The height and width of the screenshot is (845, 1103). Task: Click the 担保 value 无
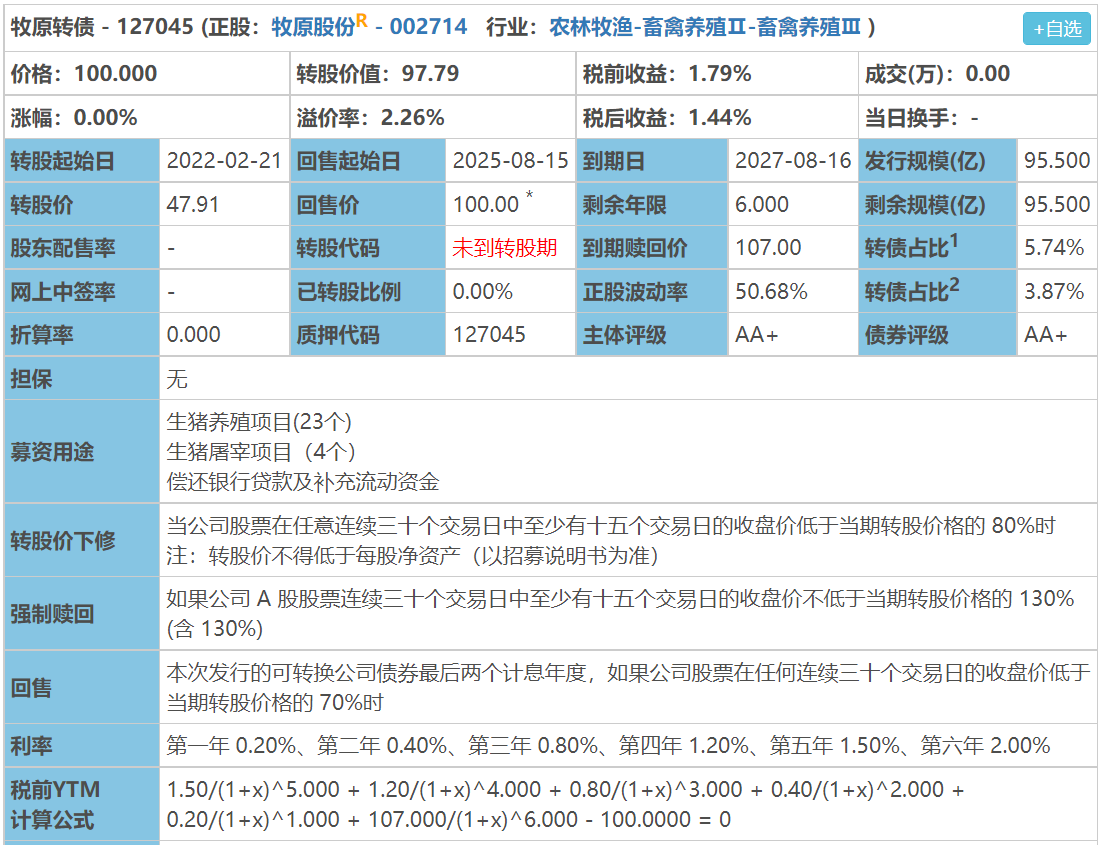click(x=177, y=379)
